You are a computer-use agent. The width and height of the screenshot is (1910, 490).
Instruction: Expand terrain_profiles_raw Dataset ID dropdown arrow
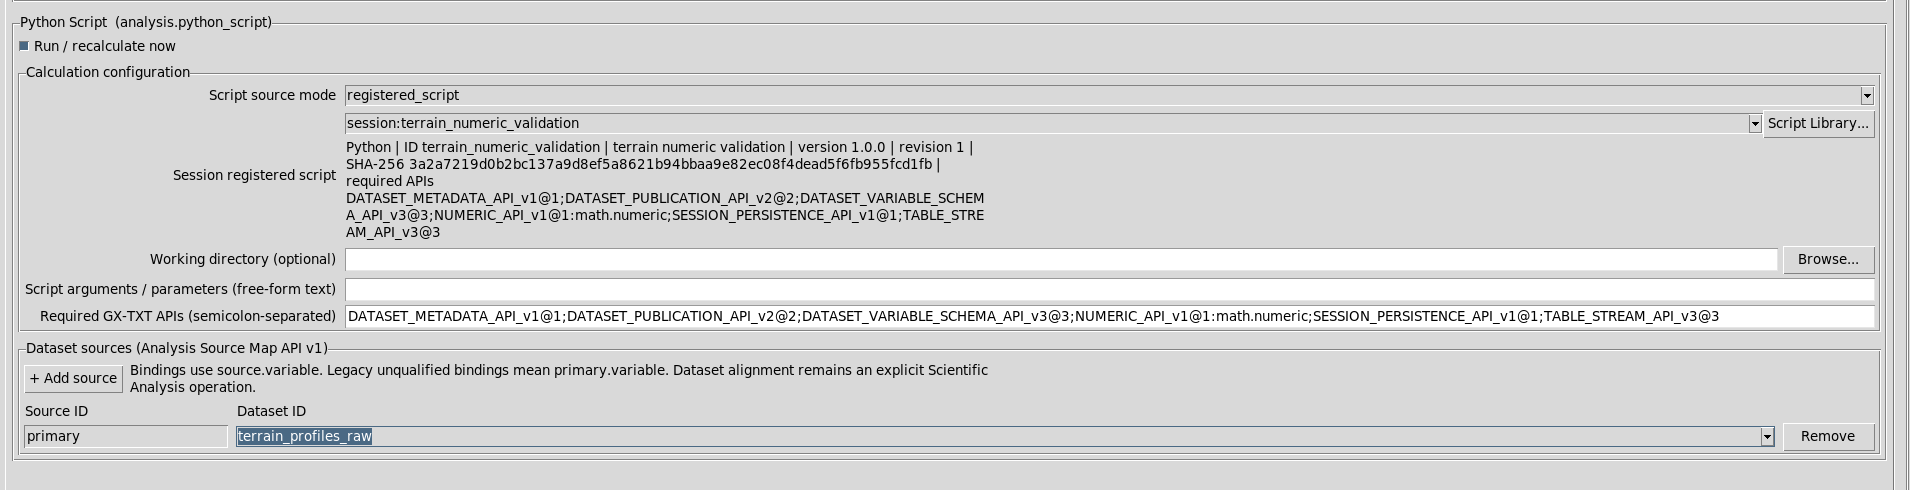coord(1767,437)
